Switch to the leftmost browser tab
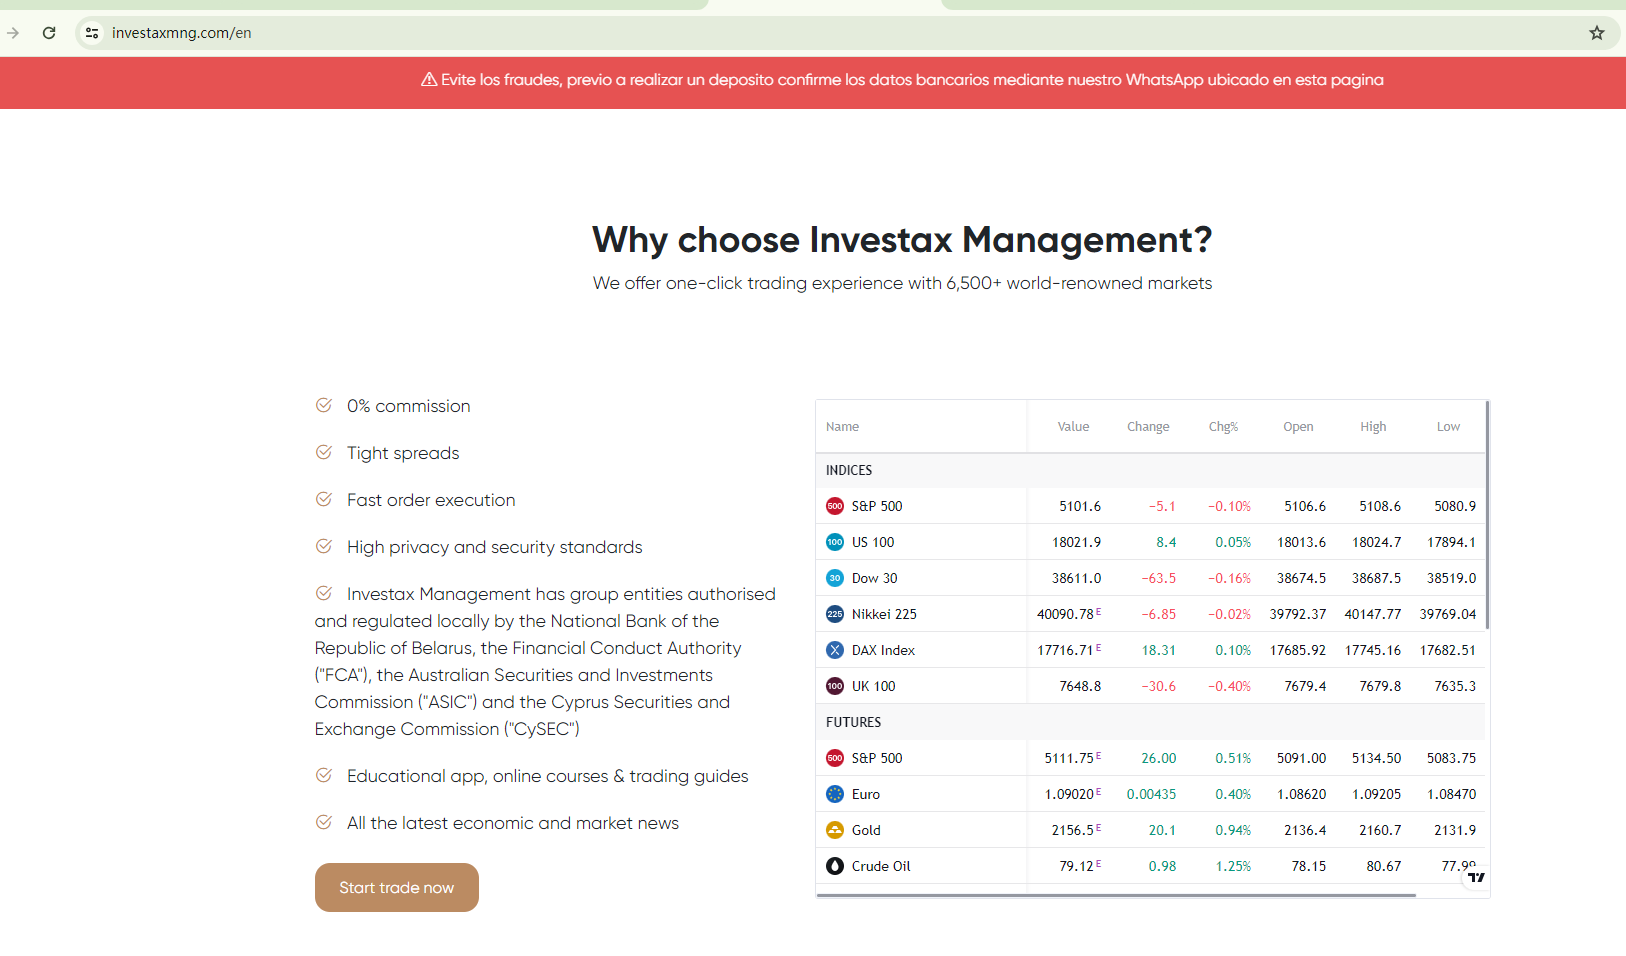The width and height of the screenshot is (1626, 956). pyautogui.click(x=350, y=5)
